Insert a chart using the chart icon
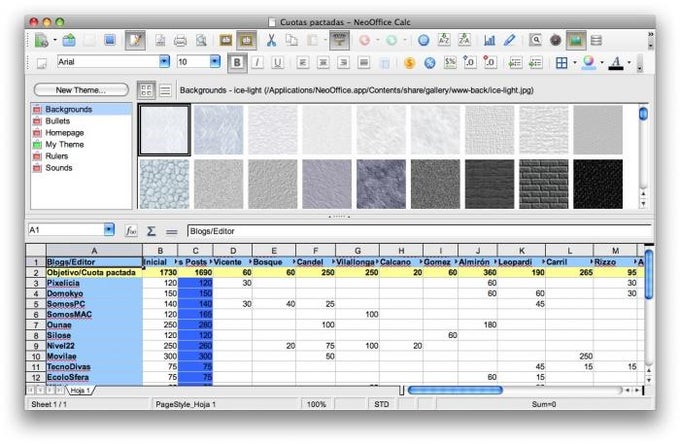680x444 pixels. click(489, 40)
